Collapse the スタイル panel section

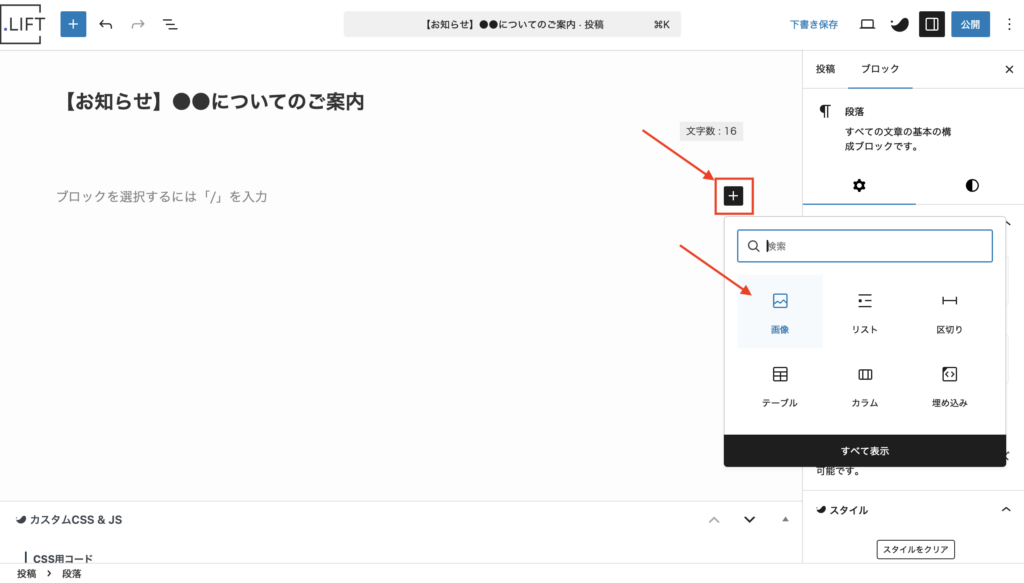tap(1006, 510)
